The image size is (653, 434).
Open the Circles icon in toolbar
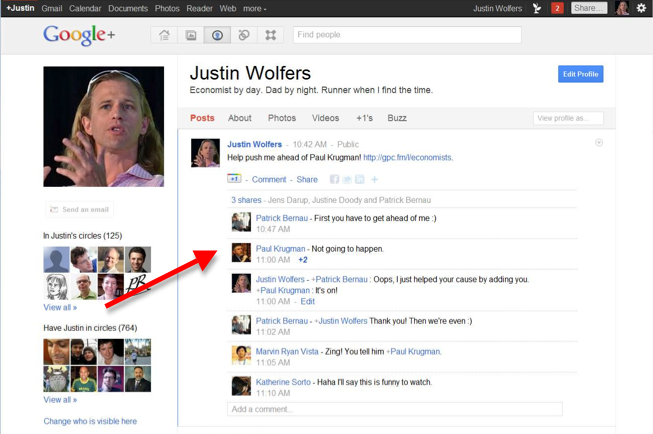point(244,35)
